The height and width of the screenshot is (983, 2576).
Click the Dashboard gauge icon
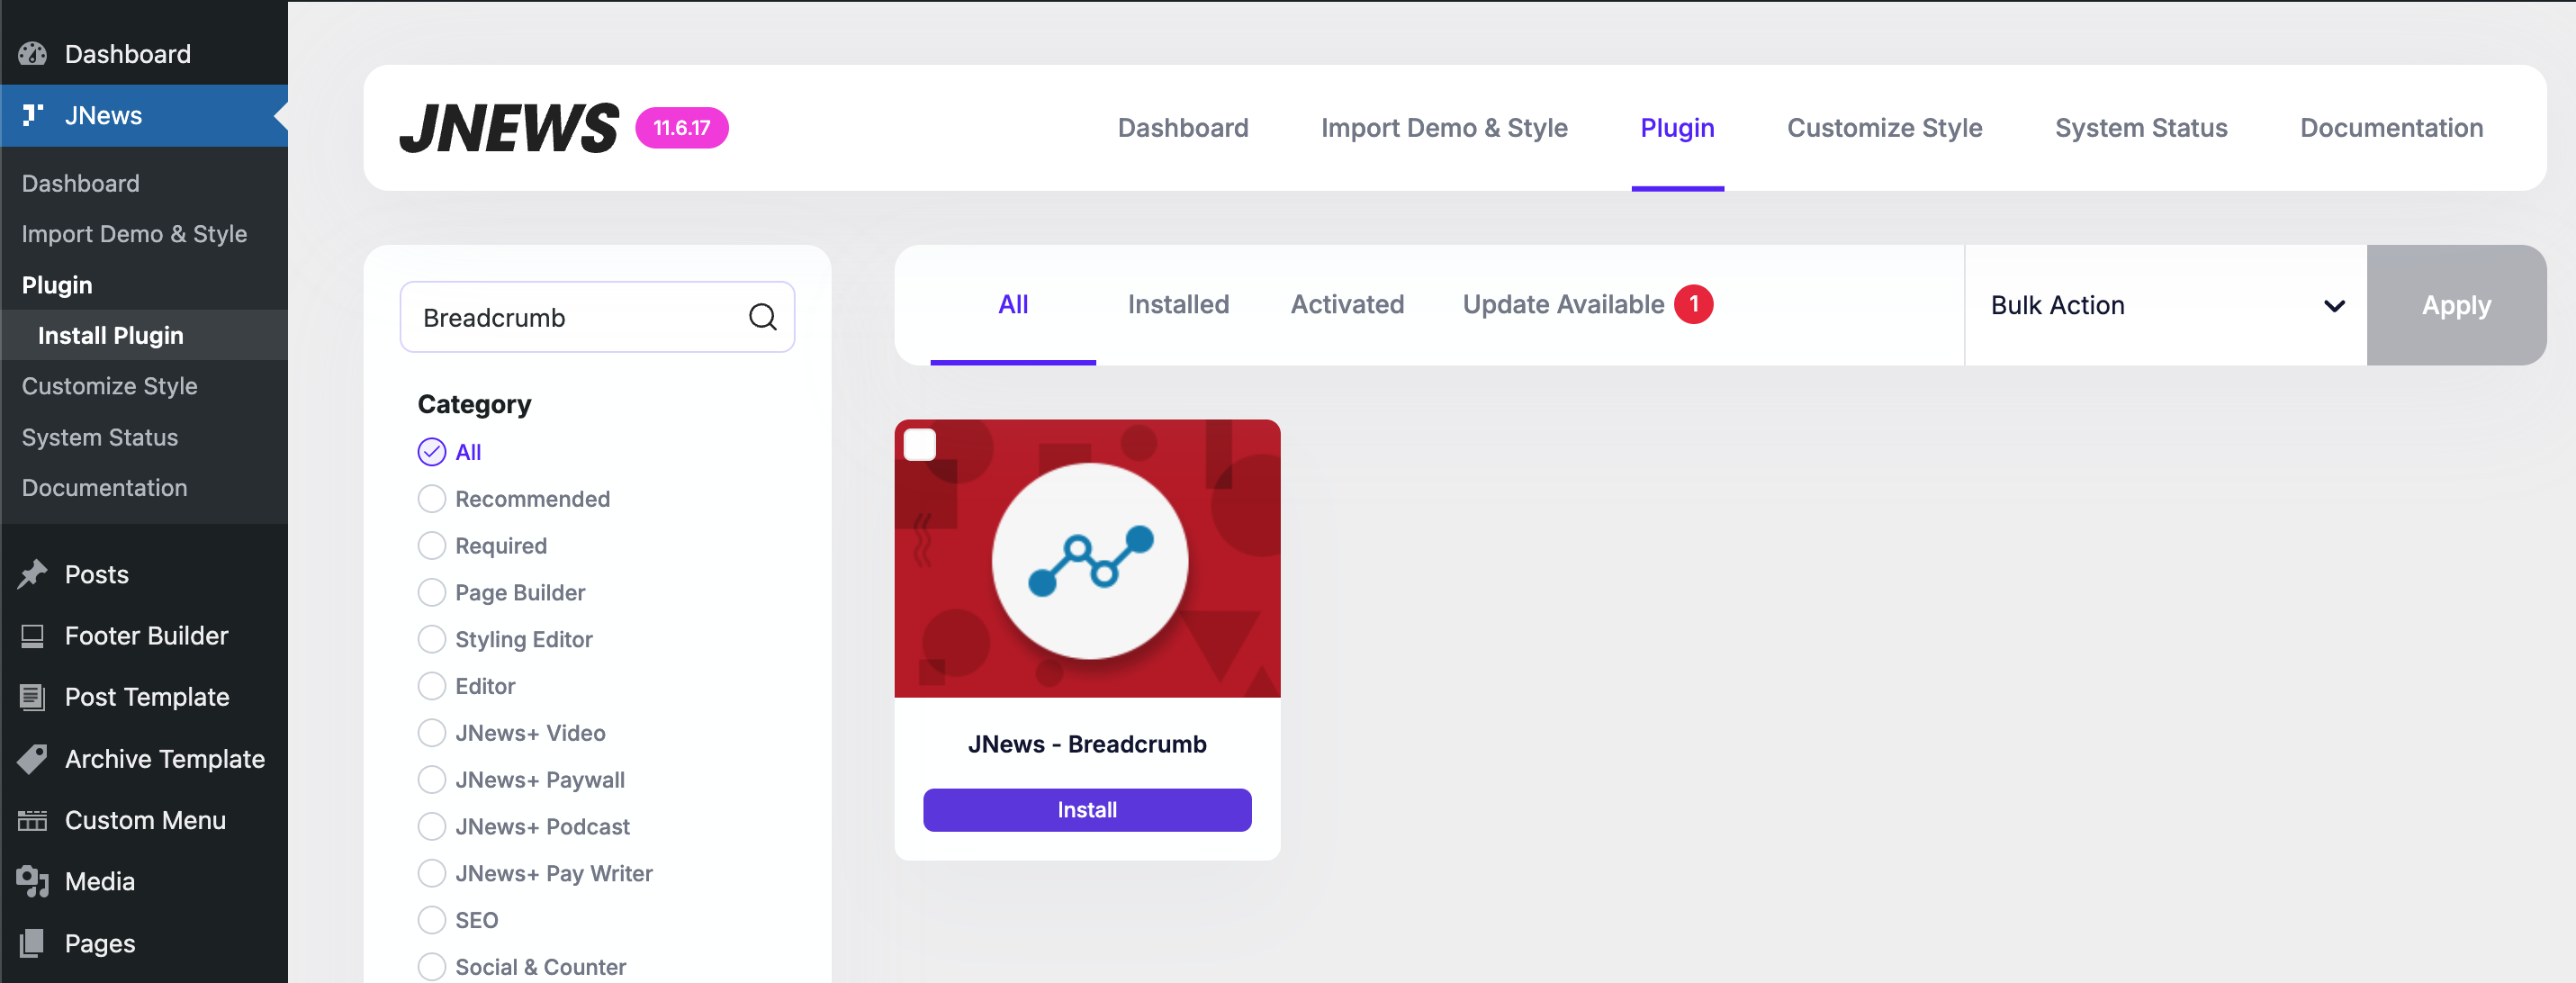(32, 54)
